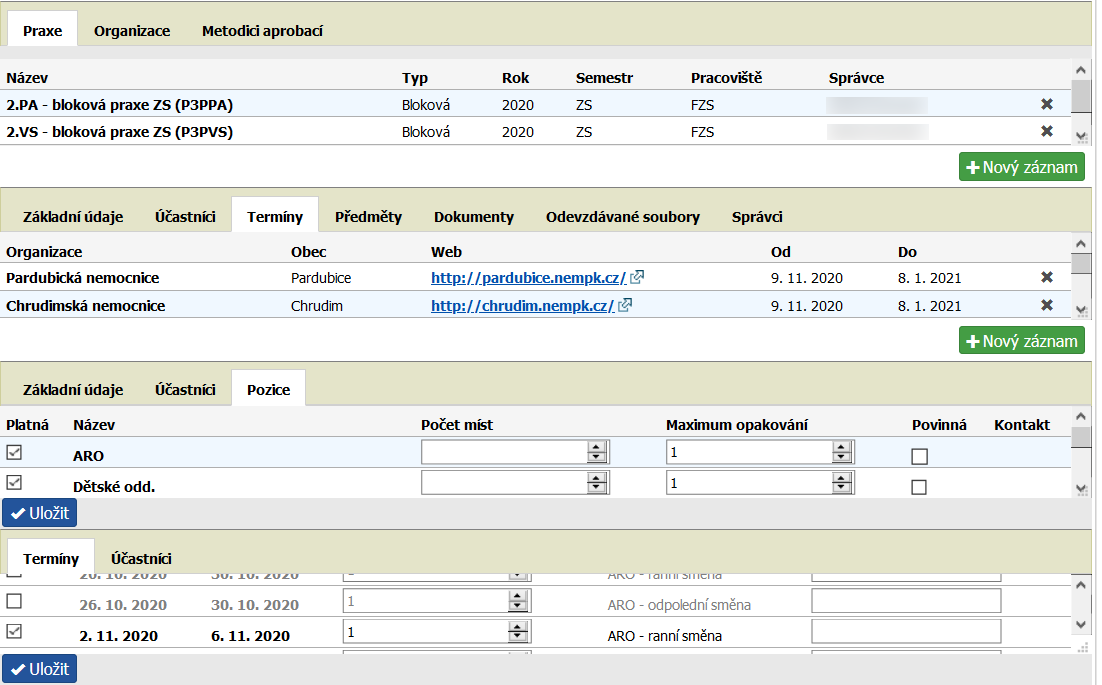The width and height of the screenshot is (1102, 685).
Task: Delete the 2.VS bloková praxe row
Action: click(1046, 131)
